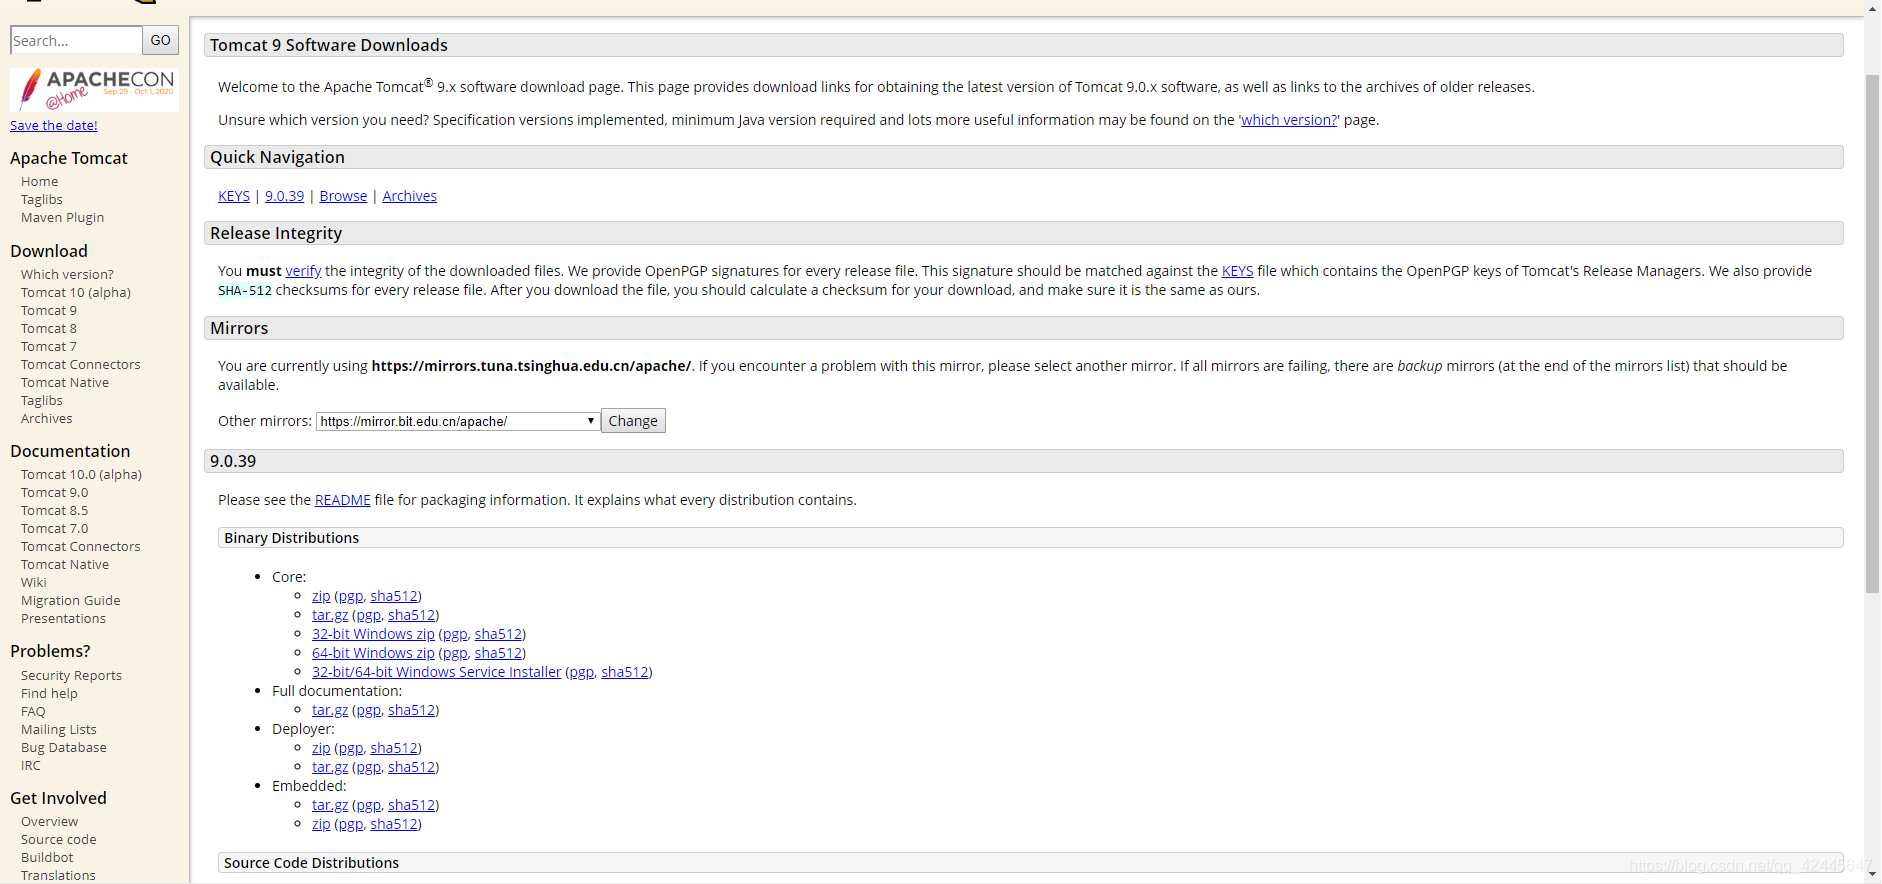
Task: Open Tomcat 8 download sidebar link
Action: coord(49,329)
